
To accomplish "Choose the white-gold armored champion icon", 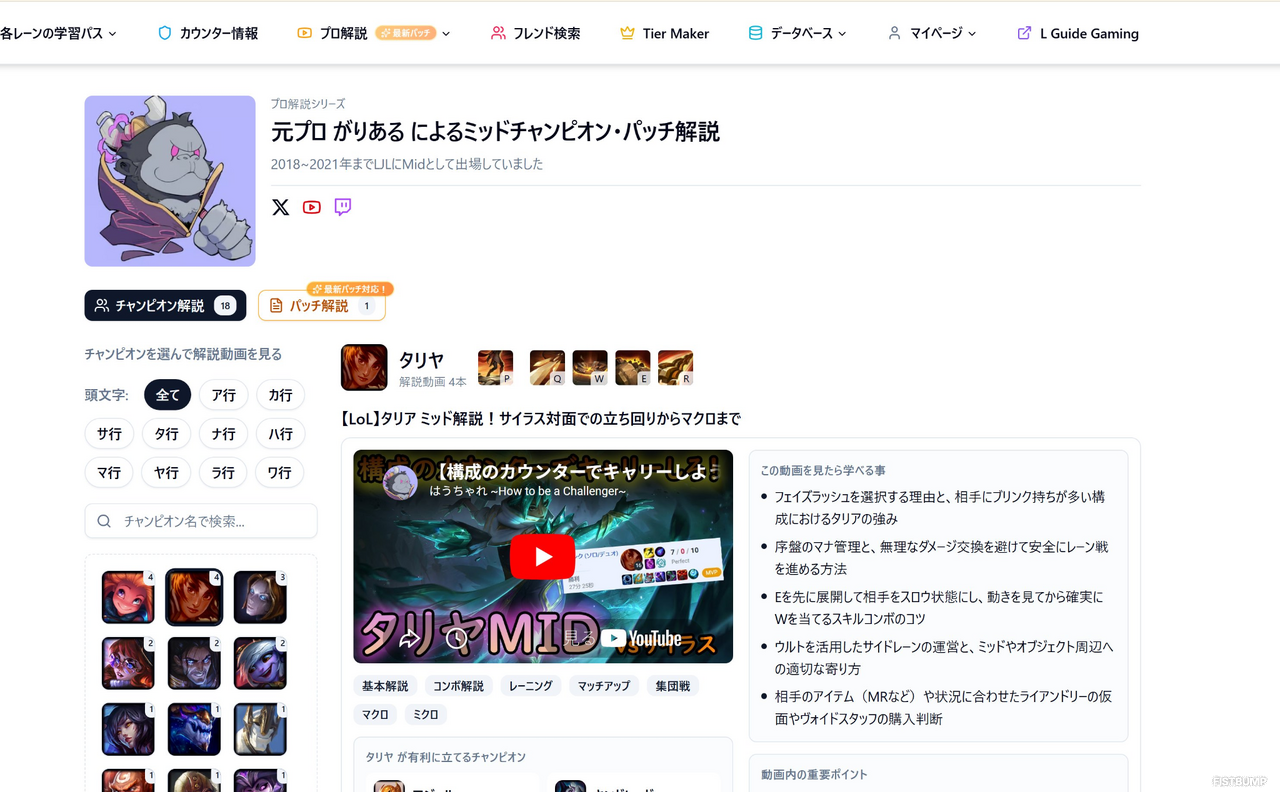I will tap(260, 729).
